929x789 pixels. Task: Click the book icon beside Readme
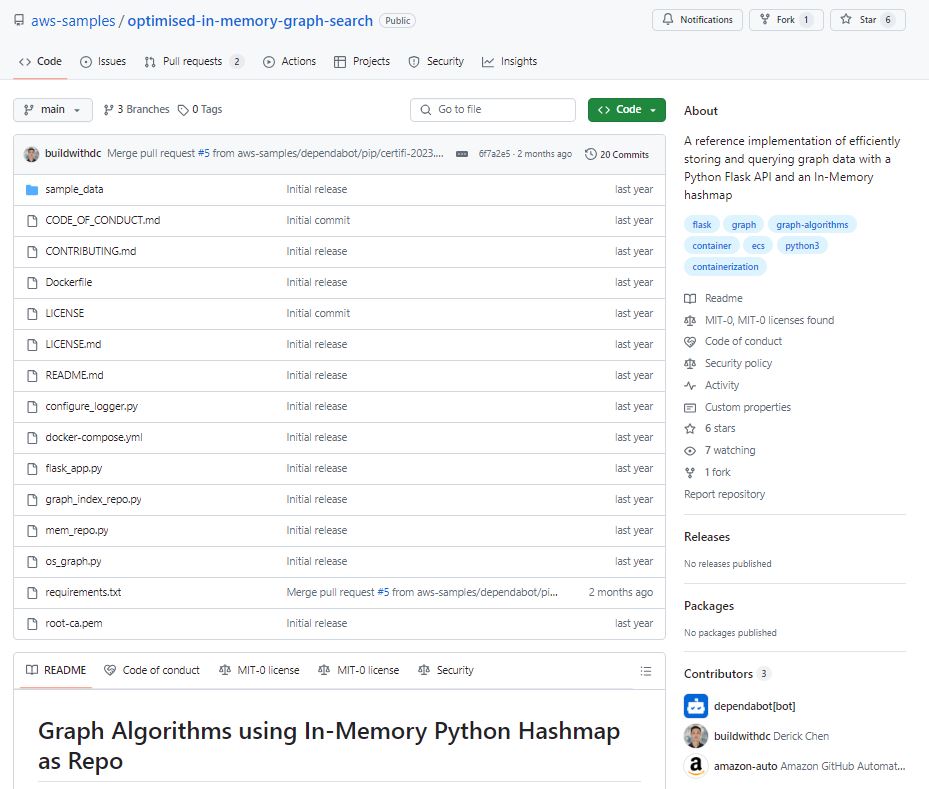[x=690, y=299]
